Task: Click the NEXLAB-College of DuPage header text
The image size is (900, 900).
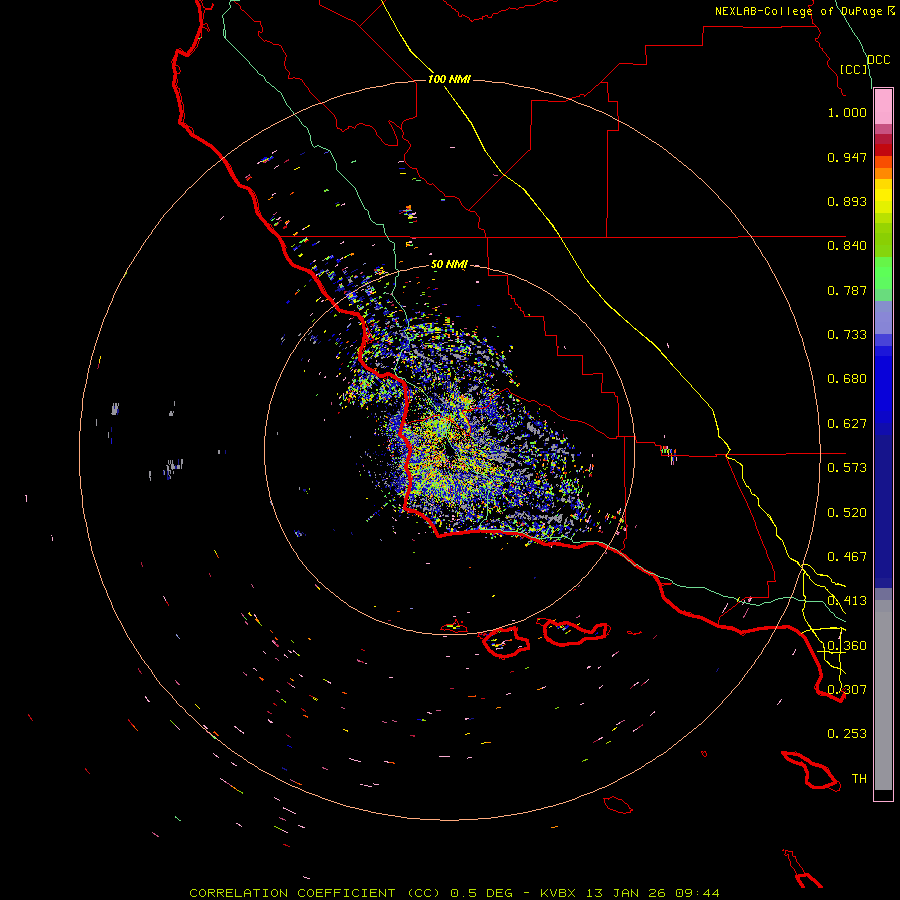Action: tap(804, 11)
